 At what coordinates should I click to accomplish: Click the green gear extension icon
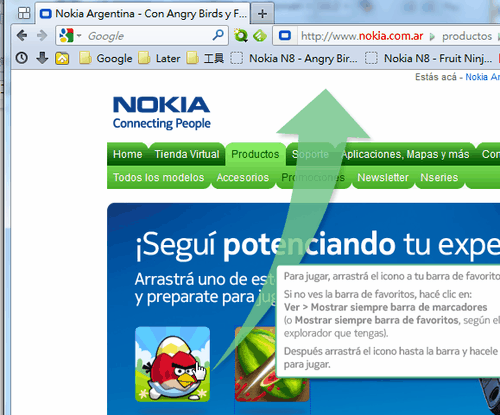click(240, 35)
